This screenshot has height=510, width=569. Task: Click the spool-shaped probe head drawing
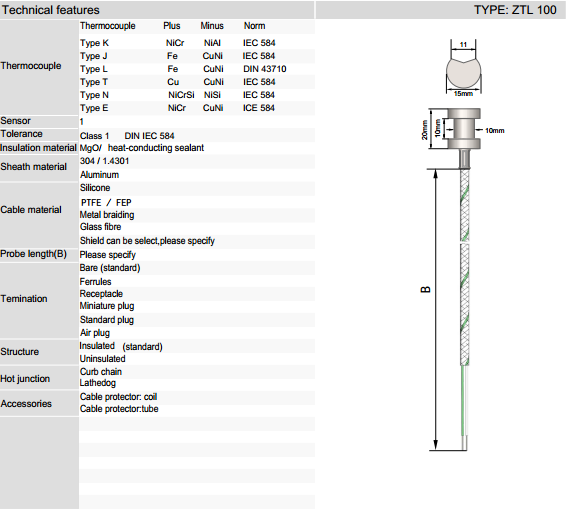coord(464,128)
